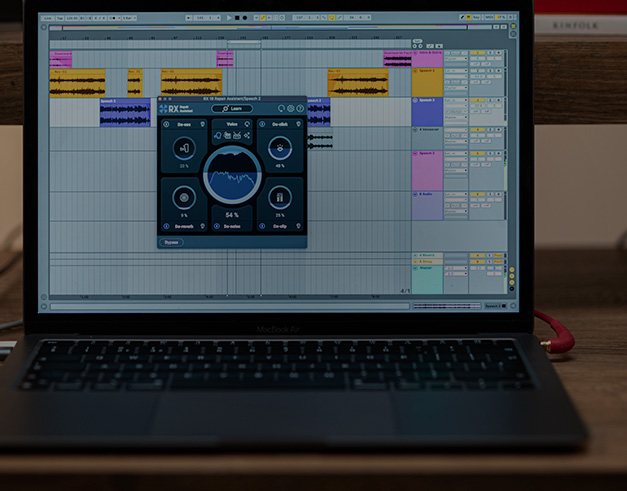Click the Play button in Ableton transport
627x491 pixels.
(229, 18)
